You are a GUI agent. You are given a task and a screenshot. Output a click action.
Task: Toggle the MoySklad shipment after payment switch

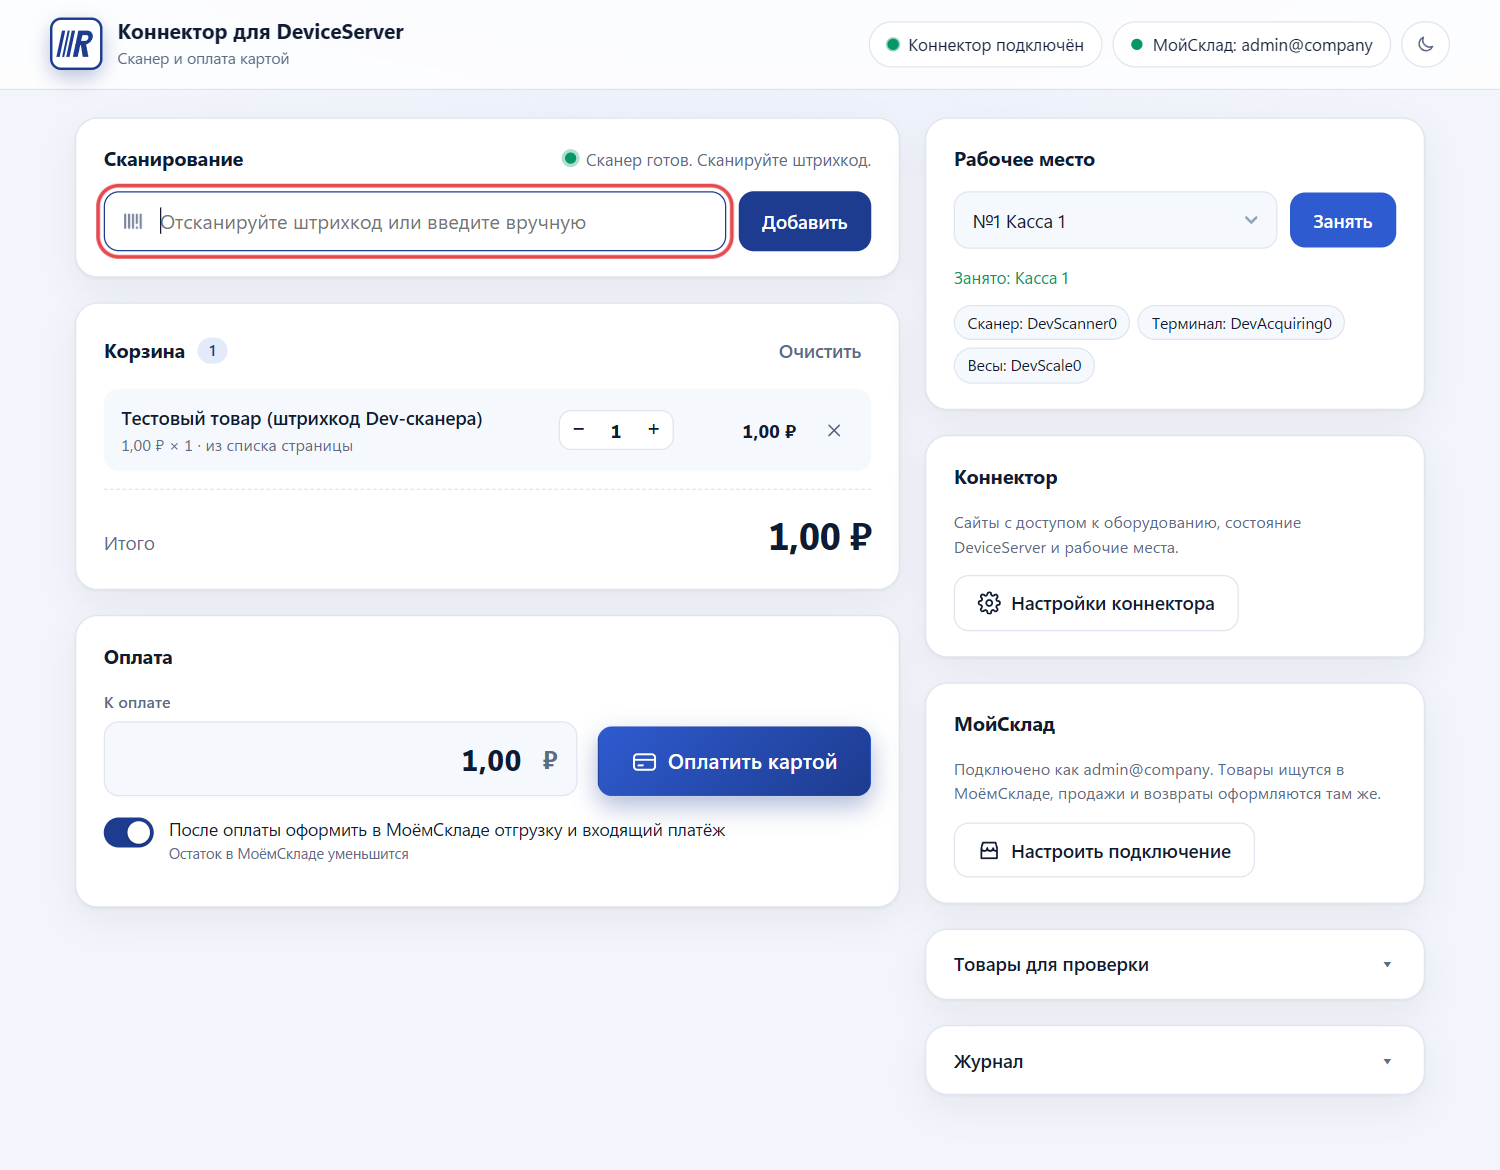point(129,832)
